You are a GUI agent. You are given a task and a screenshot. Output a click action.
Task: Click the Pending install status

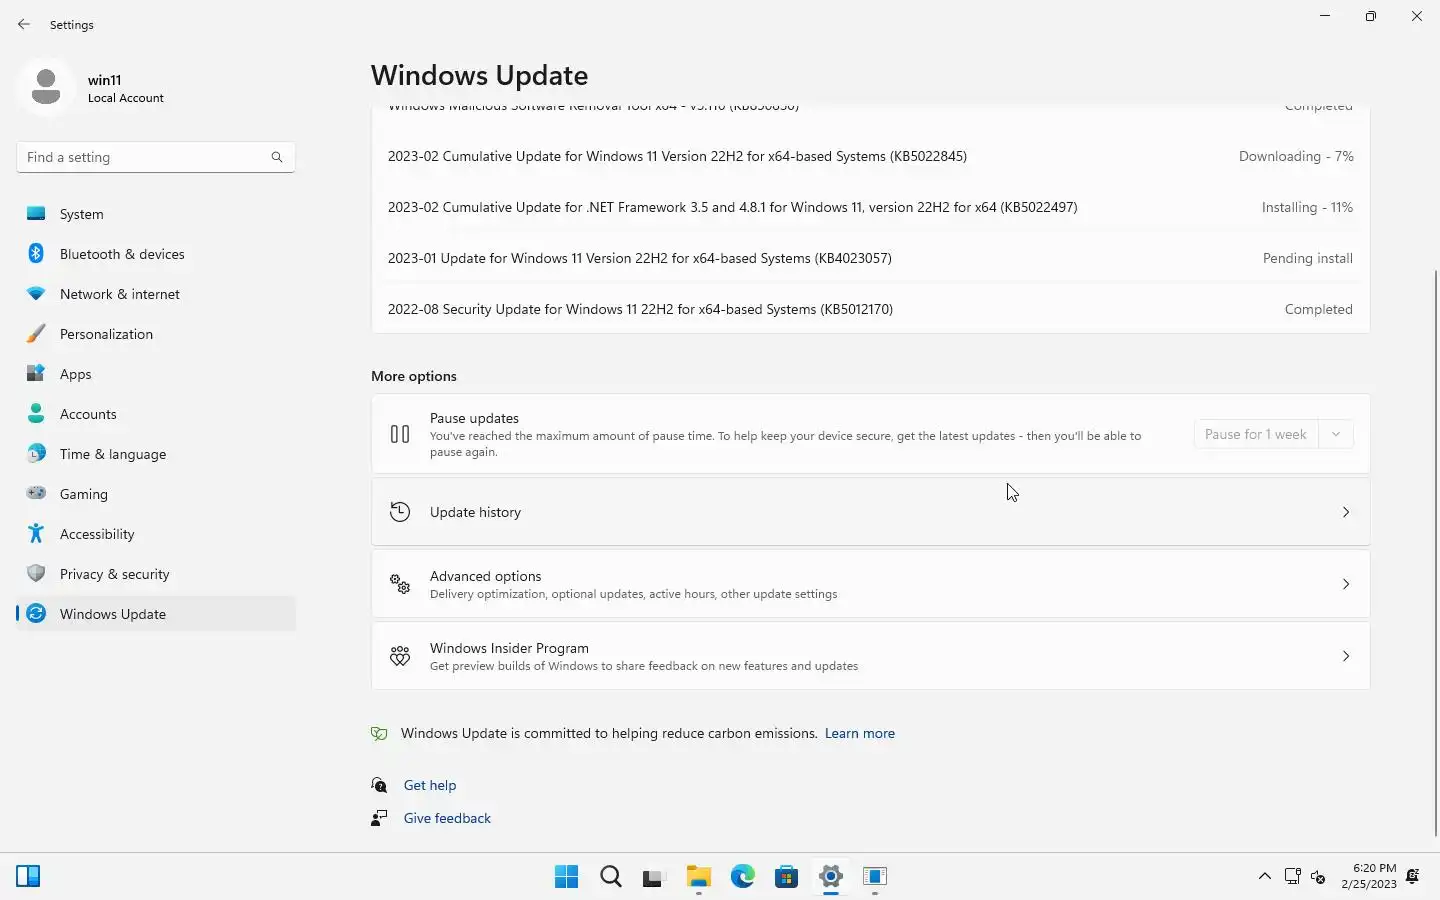(x=1308, y=258)
